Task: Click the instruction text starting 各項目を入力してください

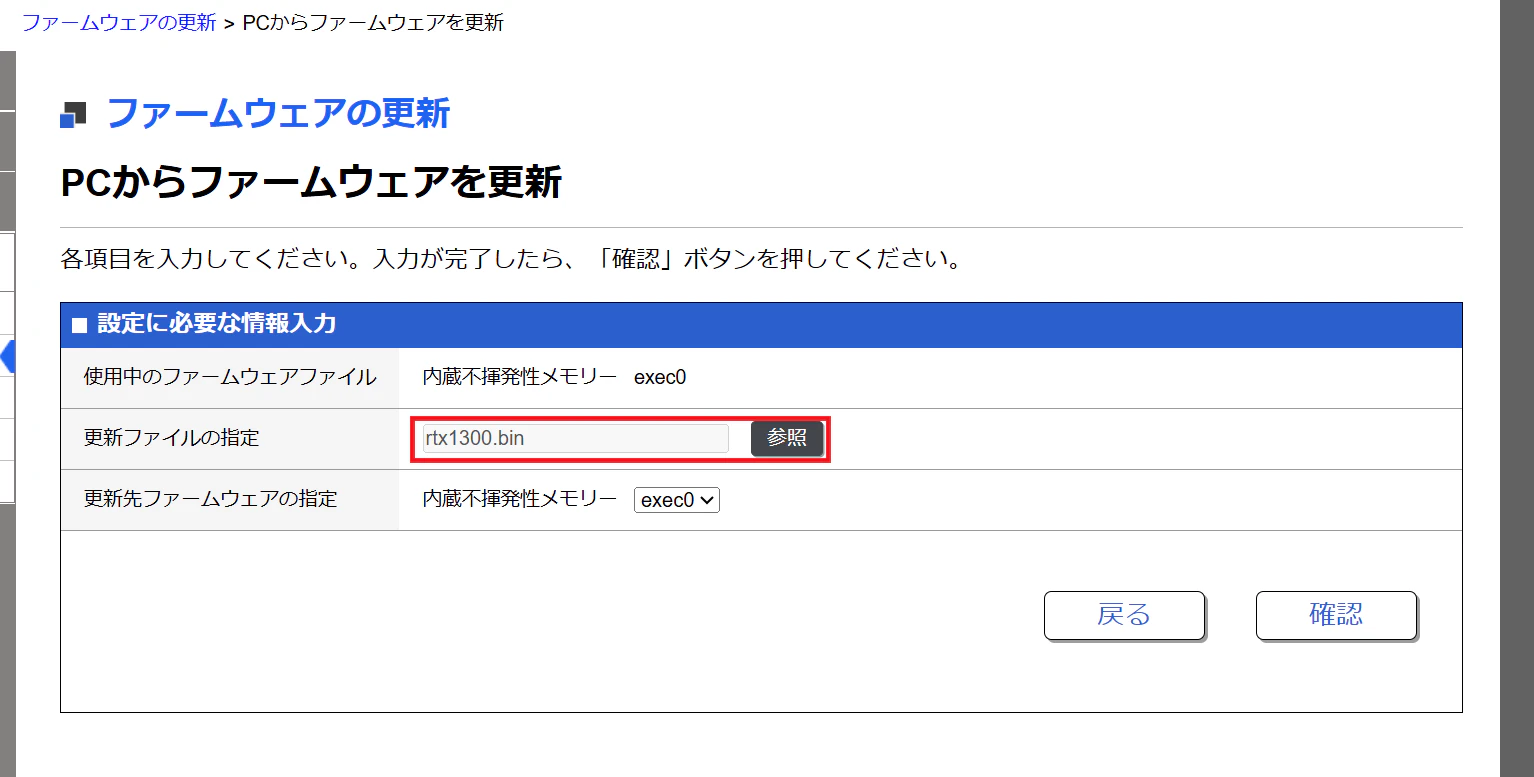Action: point(511,261)
